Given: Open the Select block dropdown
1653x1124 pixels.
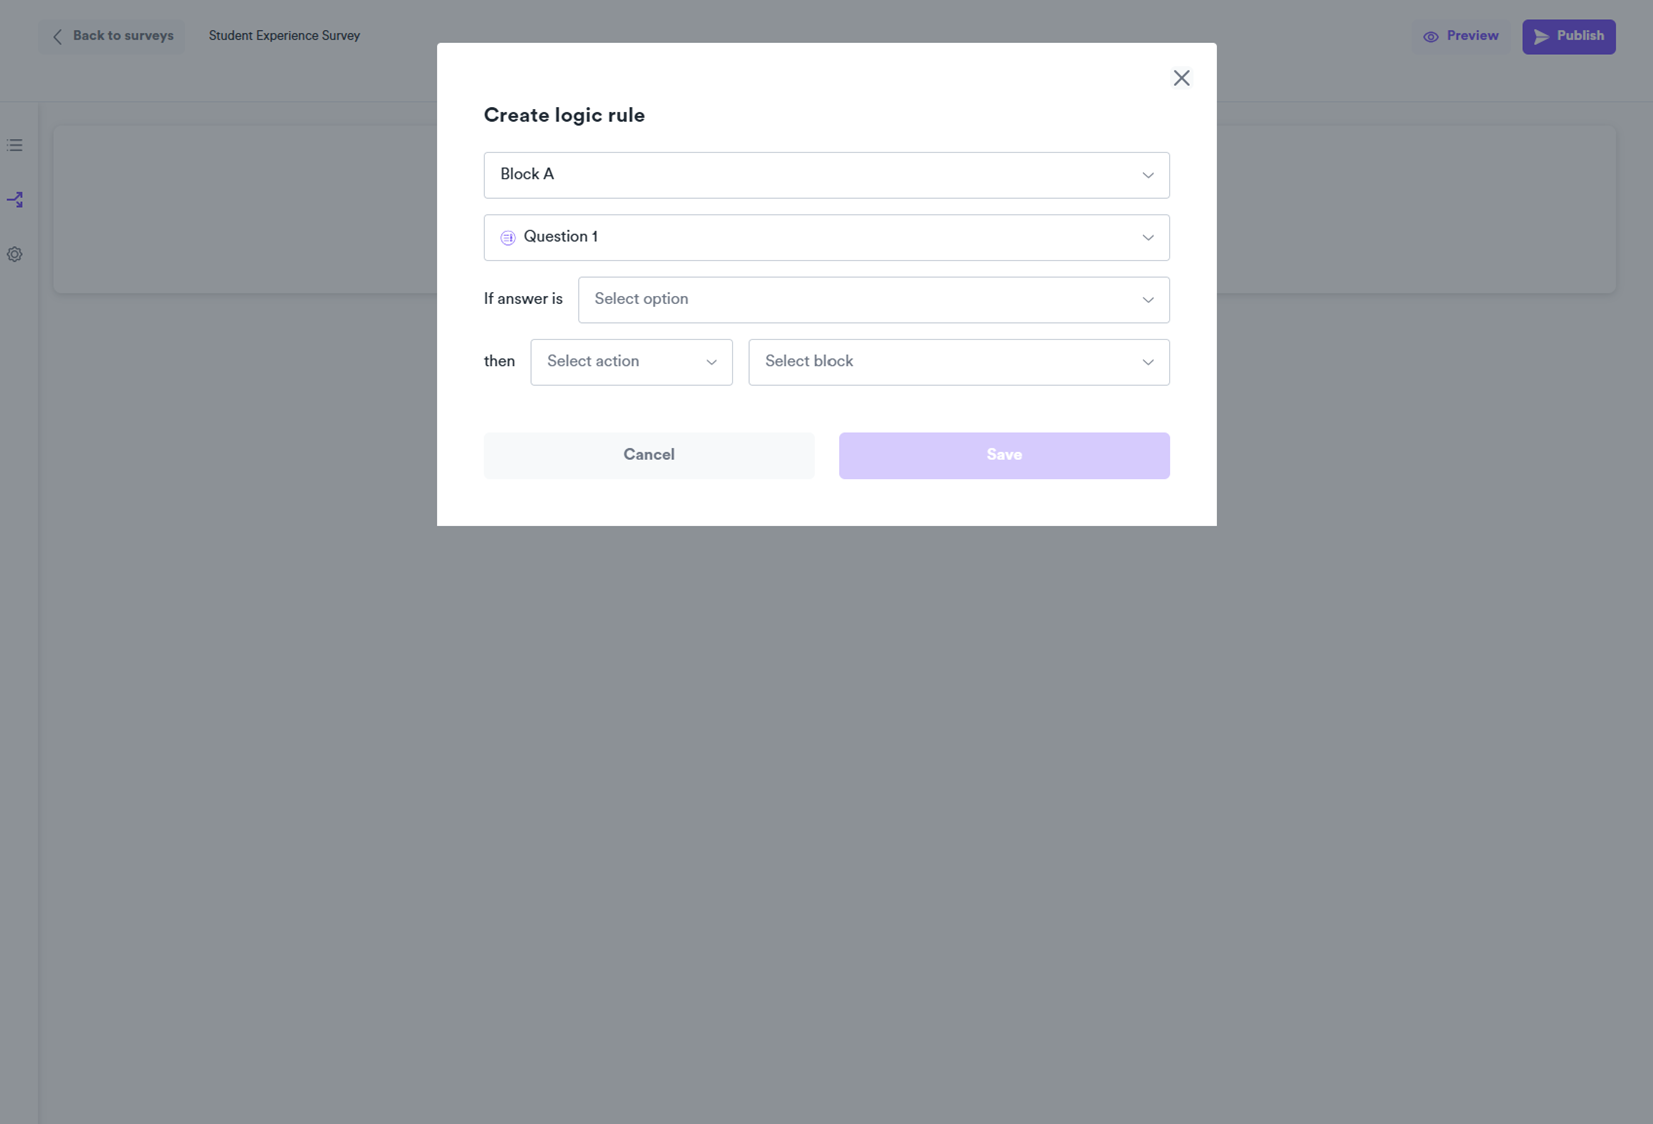Looking at the screenshot, I should click(x=958, y=362).
